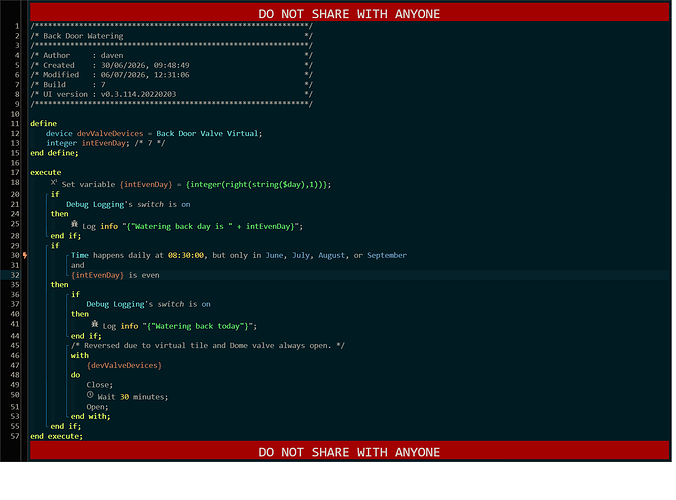This screenshot has width=676, height=500.
Task: Click the bug icon before Log info "Watering back today"
Action: tap(95, 324)
